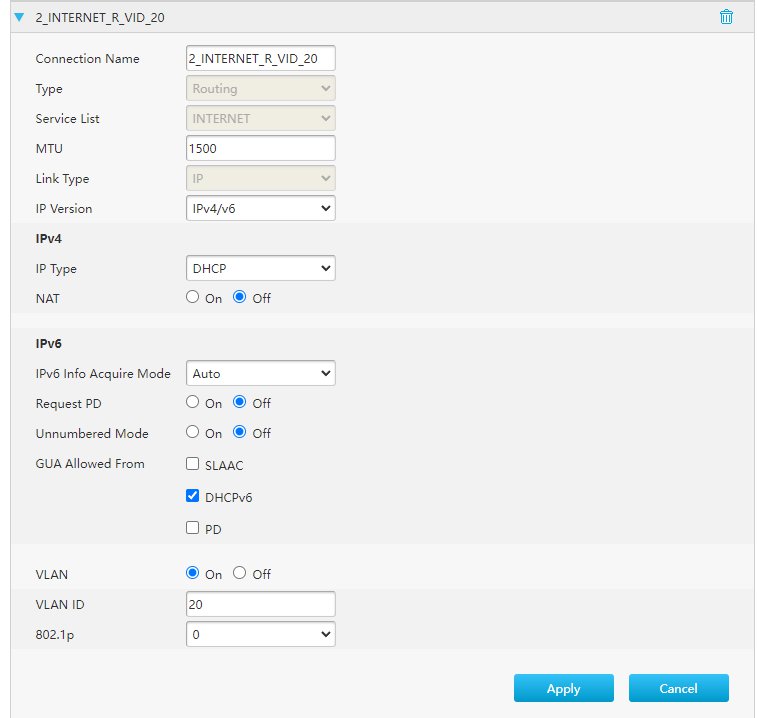Enable Request PD
Screen dimensions: 757x718
pos(193,403)
